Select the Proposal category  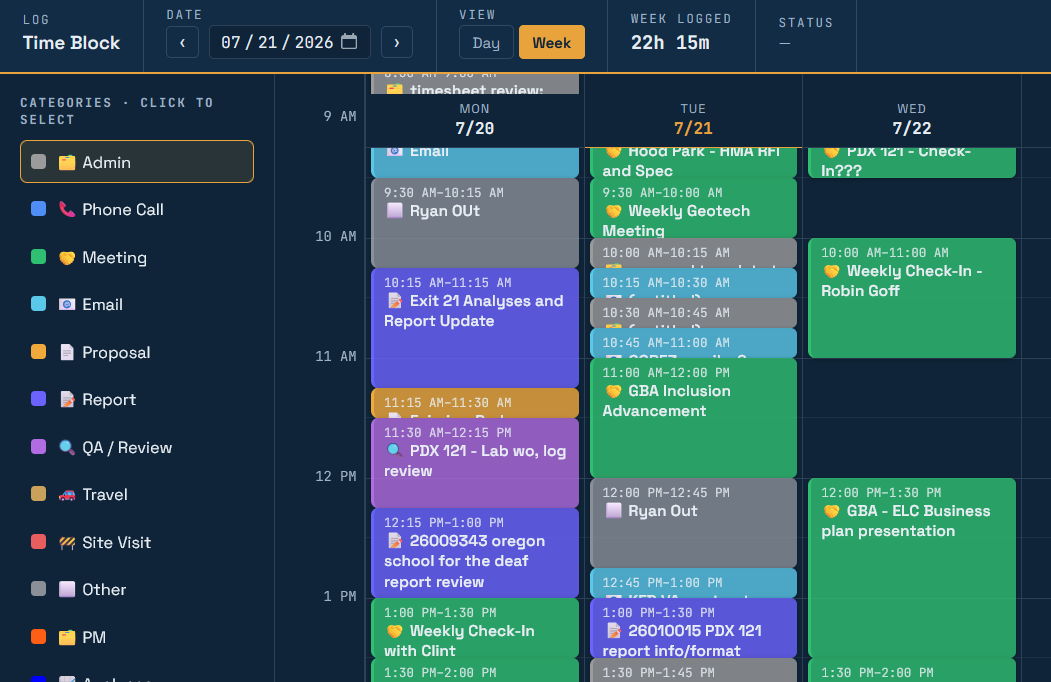pos(137,352)
